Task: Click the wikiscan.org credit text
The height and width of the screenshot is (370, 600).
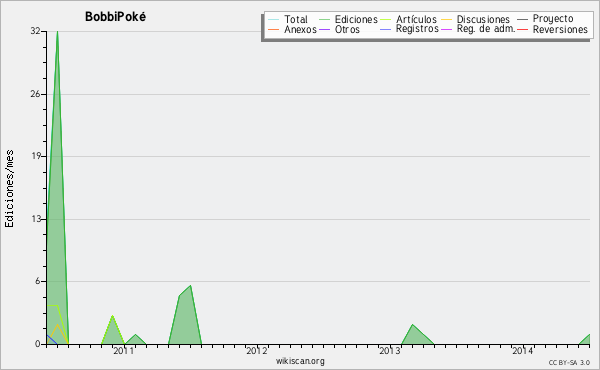Action: (300, 360)
